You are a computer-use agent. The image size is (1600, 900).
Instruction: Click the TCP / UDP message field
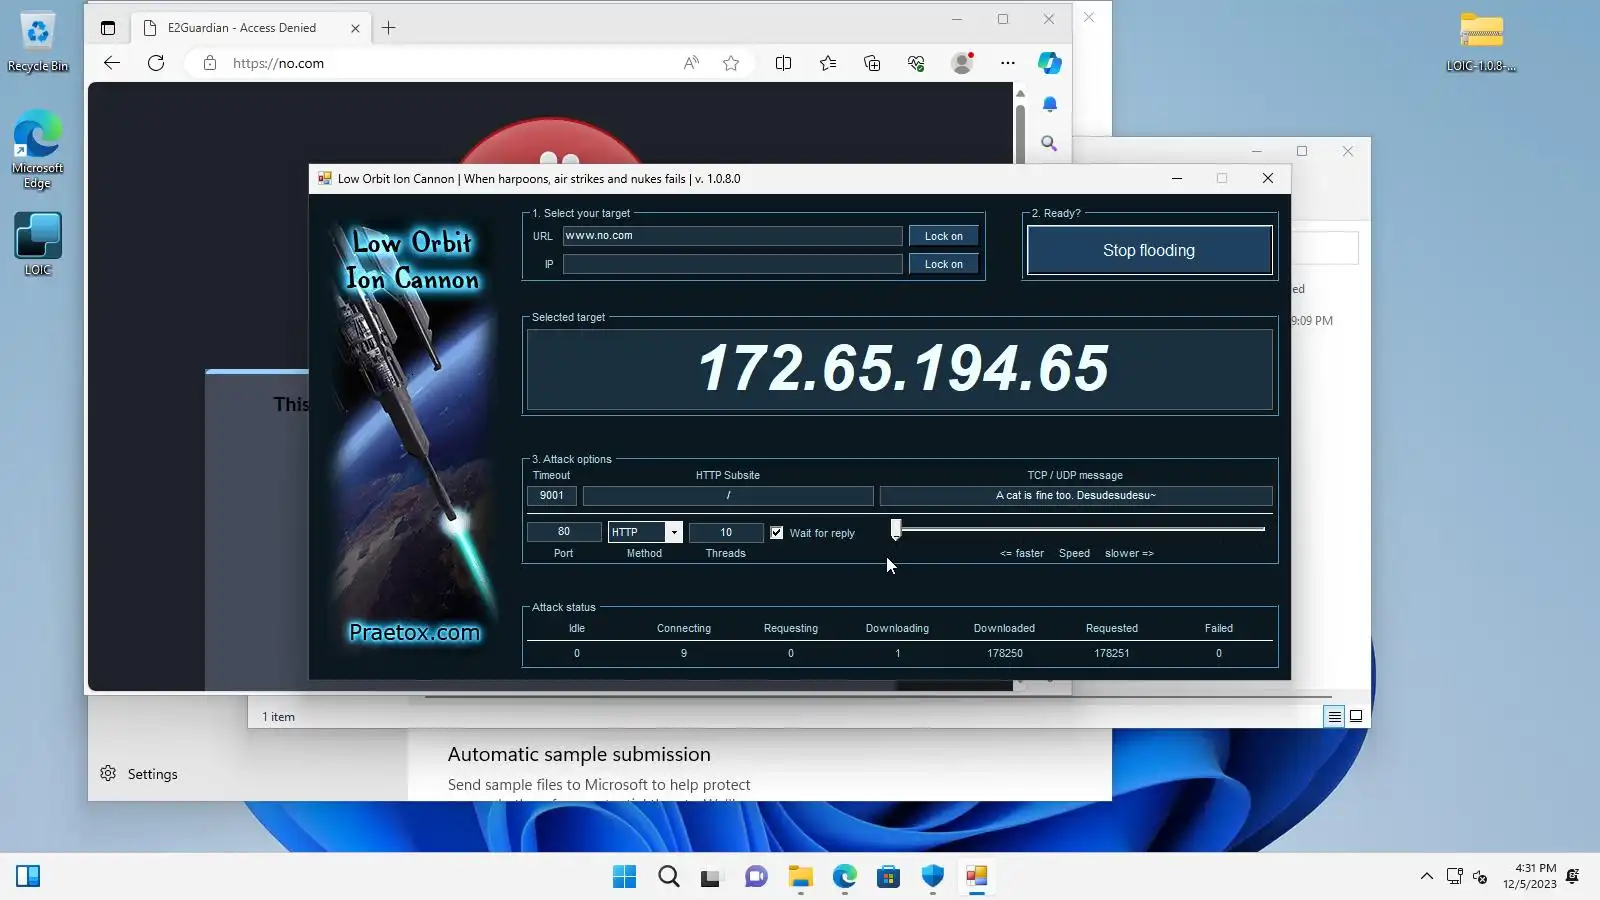(1076, 496)
